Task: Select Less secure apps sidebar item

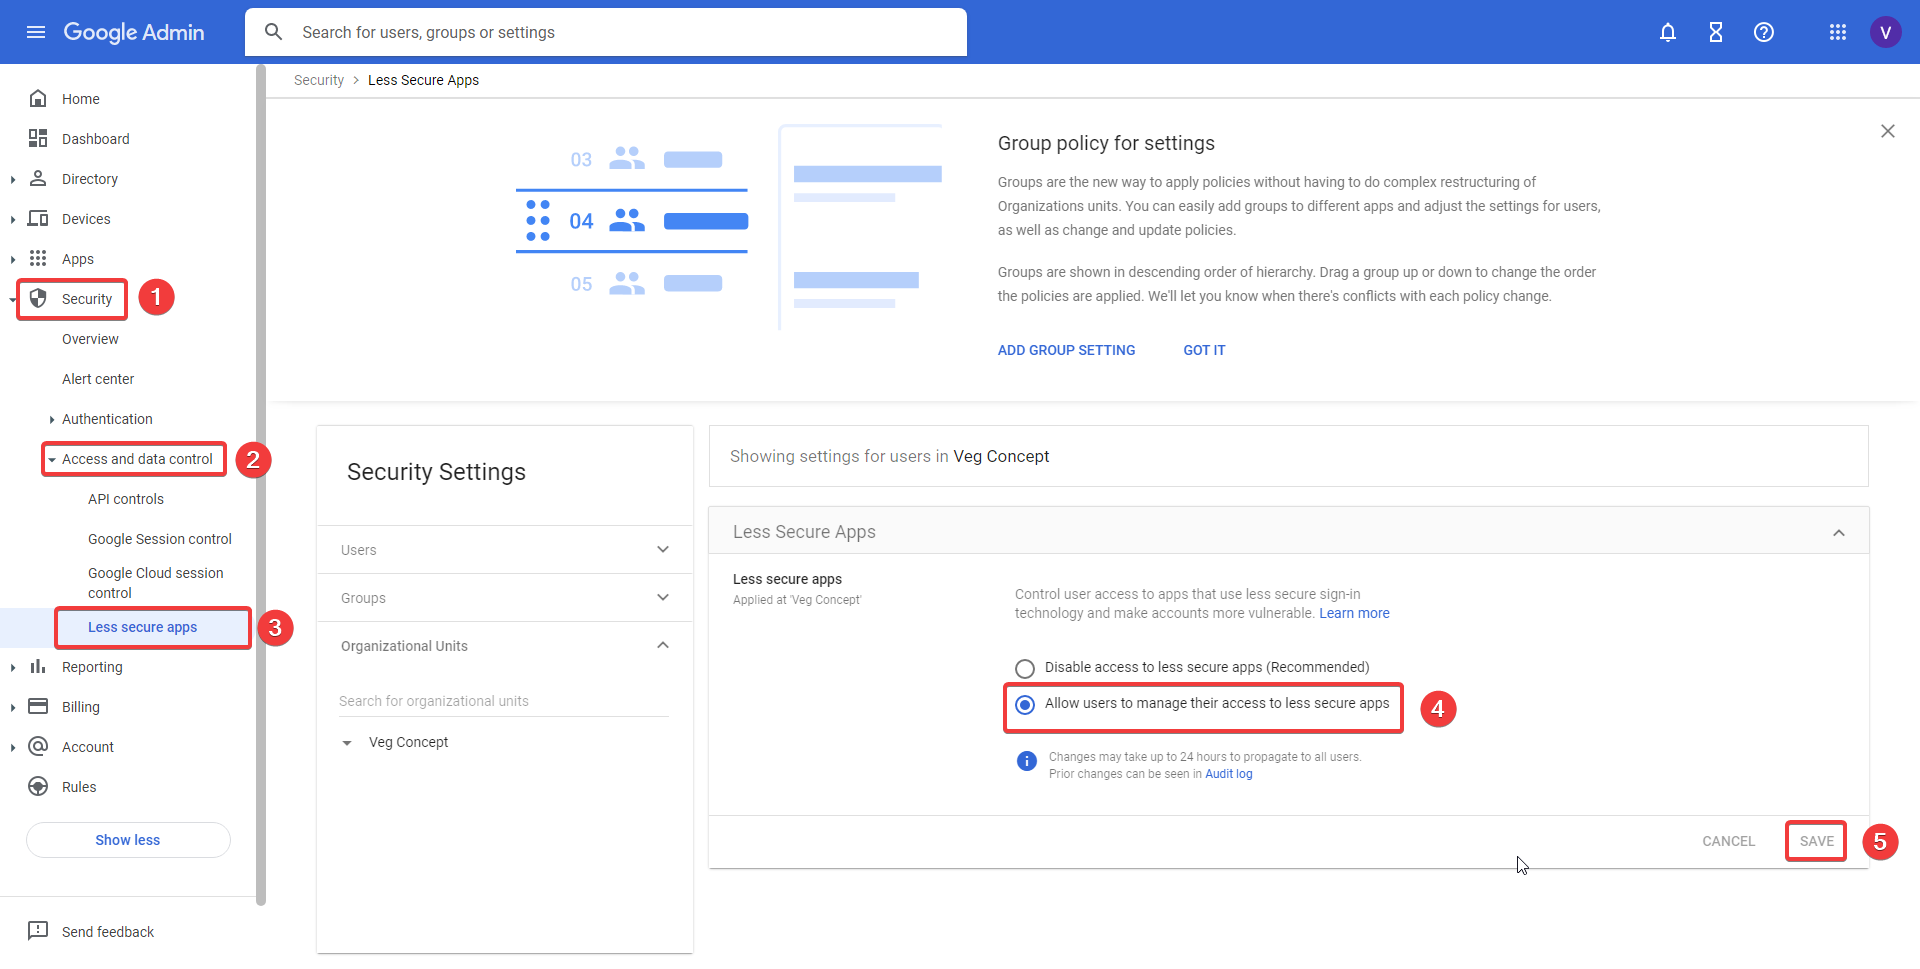Action: [142, 627]
